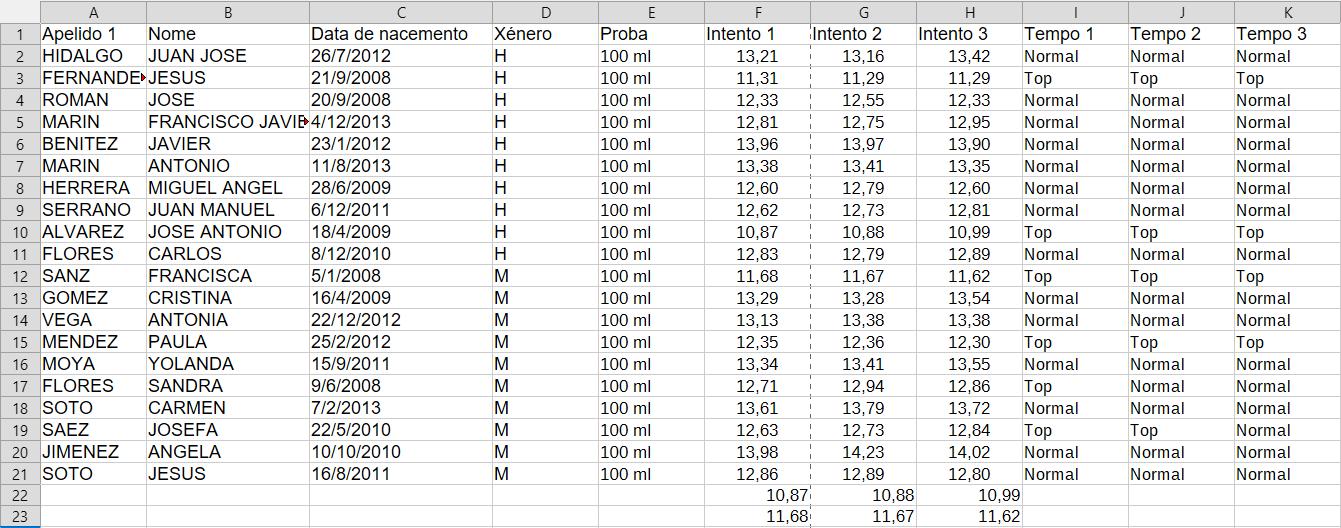Image resolution: width=1341 pixels, height=528 pixels.
Task: Select the cell containing JUAN JOSE
Action: [x=228, y=56]
